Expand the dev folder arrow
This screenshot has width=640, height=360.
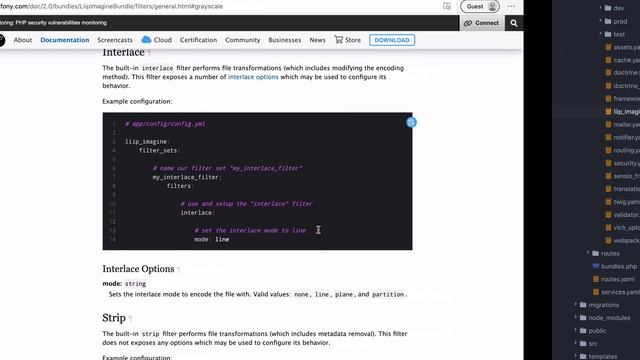tap(600, 8)
